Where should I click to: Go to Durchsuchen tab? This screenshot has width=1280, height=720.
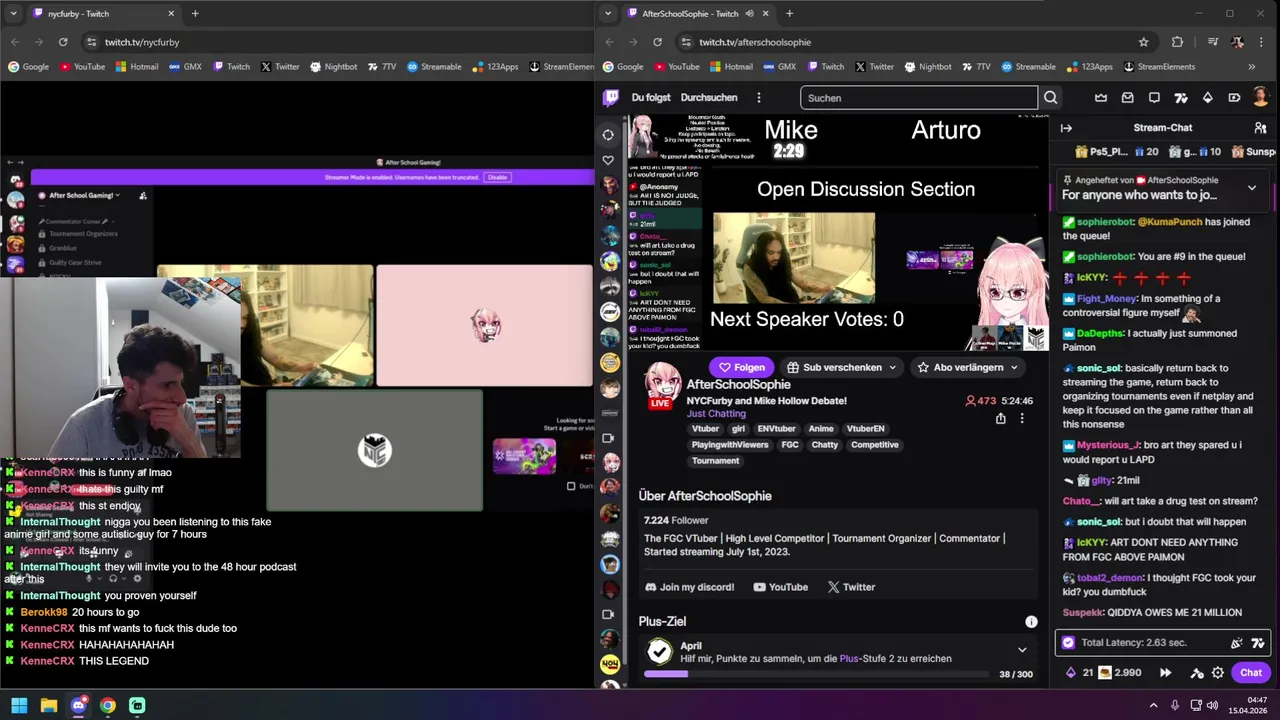point(709,98)
